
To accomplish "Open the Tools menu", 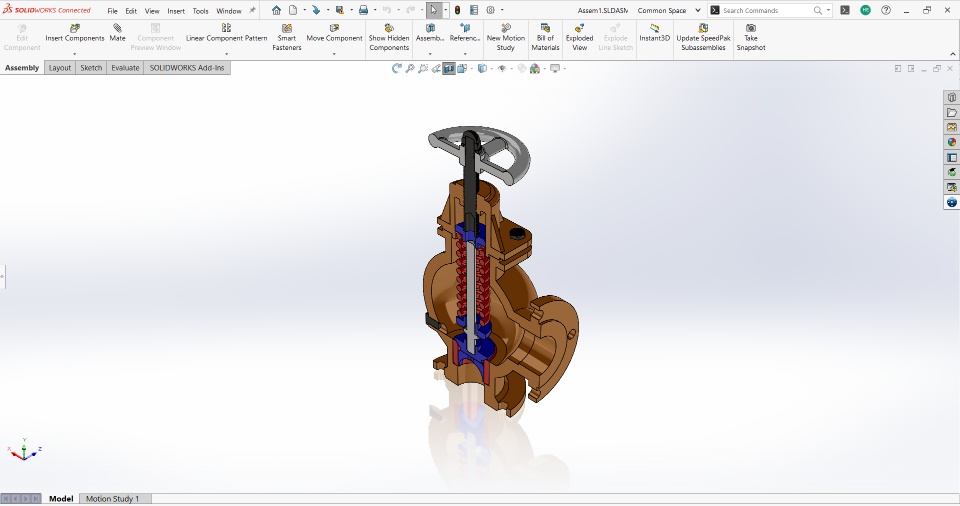I will pyautogui.click(x=201, y=10).
